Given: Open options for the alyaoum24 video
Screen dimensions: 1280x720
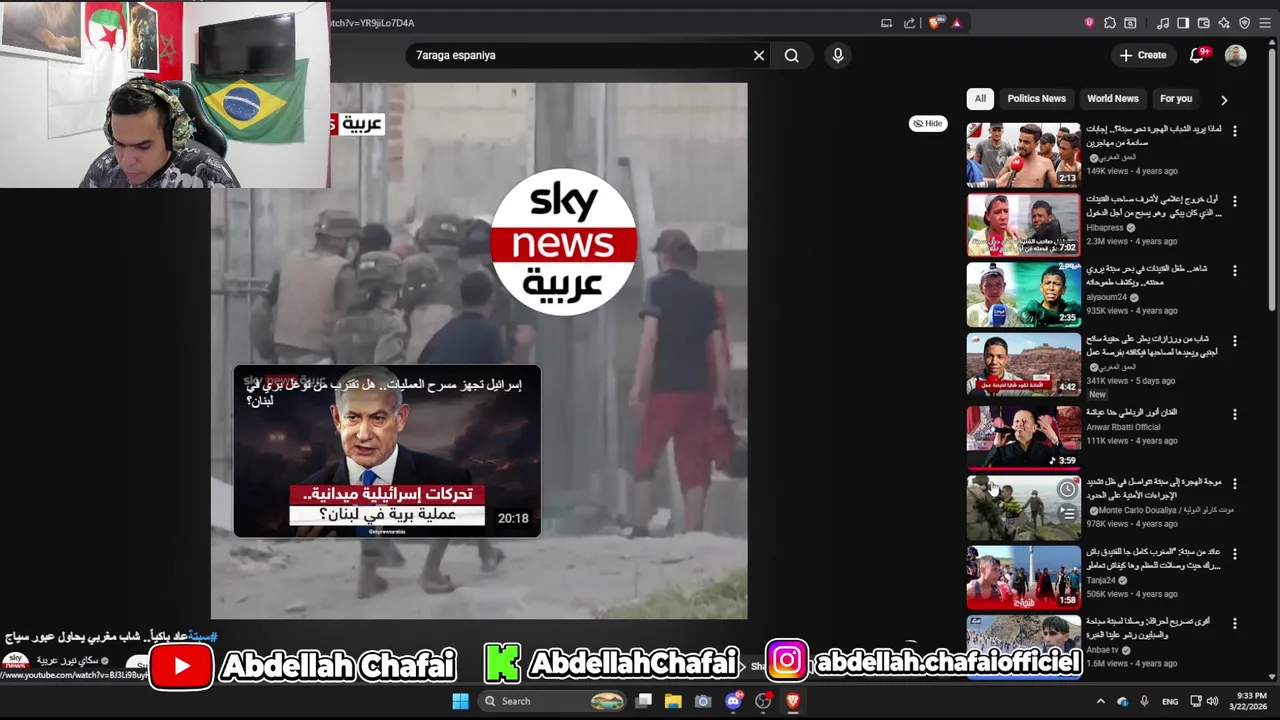Looking at the screenshot, I should (1234, 271).
